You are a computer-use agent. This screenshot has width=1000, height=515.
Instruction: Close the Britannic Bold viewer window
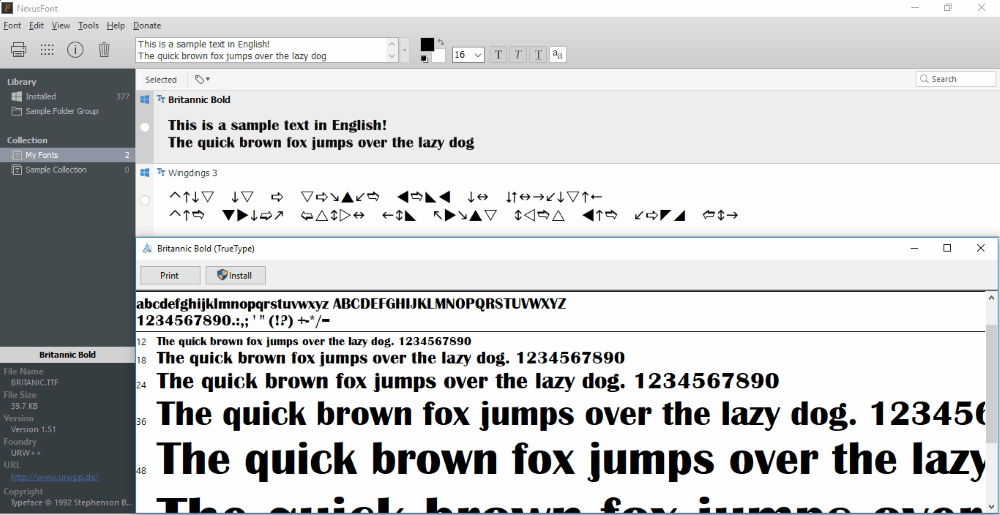[x=981, y=248]
